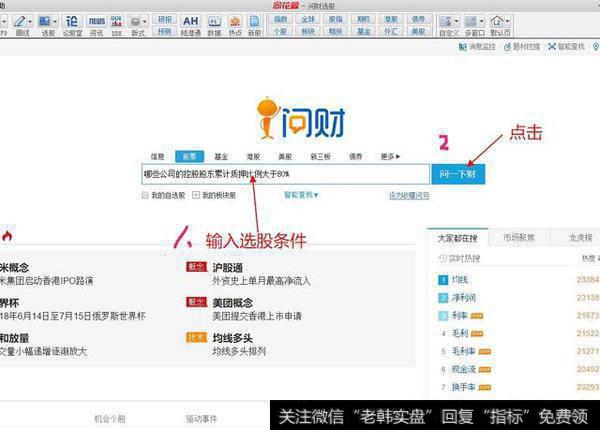The height and width of the screenshot is (430, 600).
Task: Open the 选股 stock picker toolbar icon
Action: click(49, 22)
